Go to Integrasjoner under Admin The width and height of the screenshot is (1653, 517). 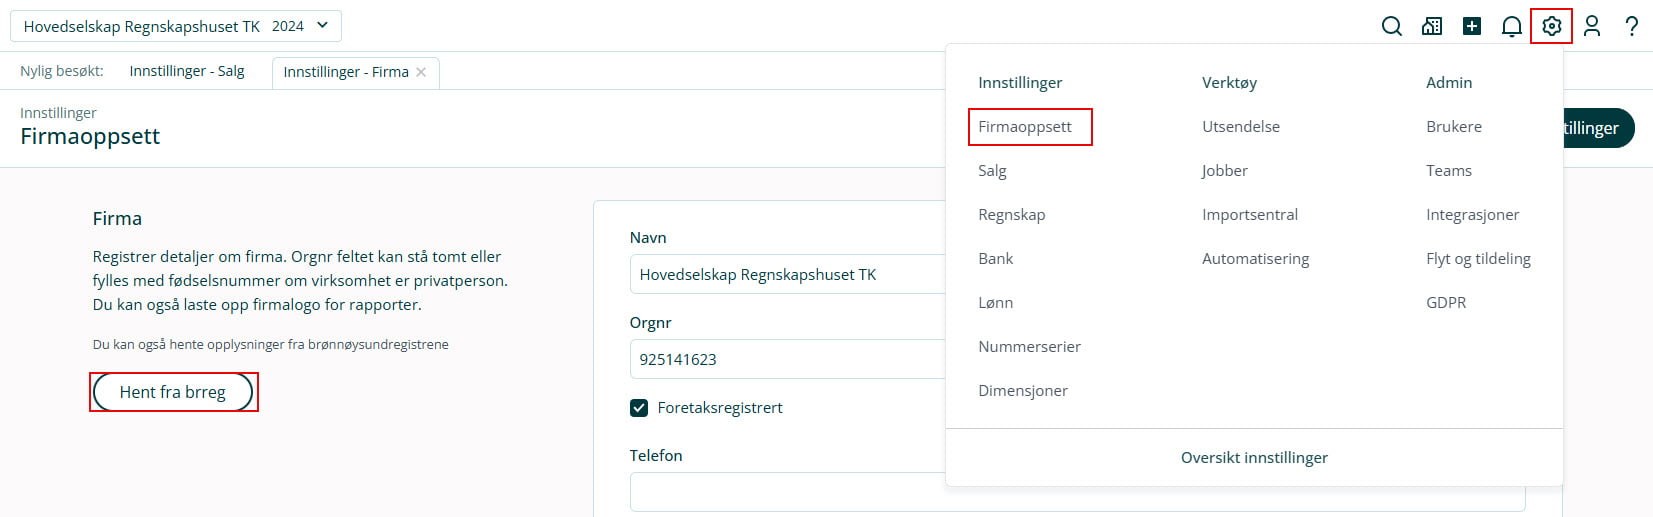[1472, 215]
